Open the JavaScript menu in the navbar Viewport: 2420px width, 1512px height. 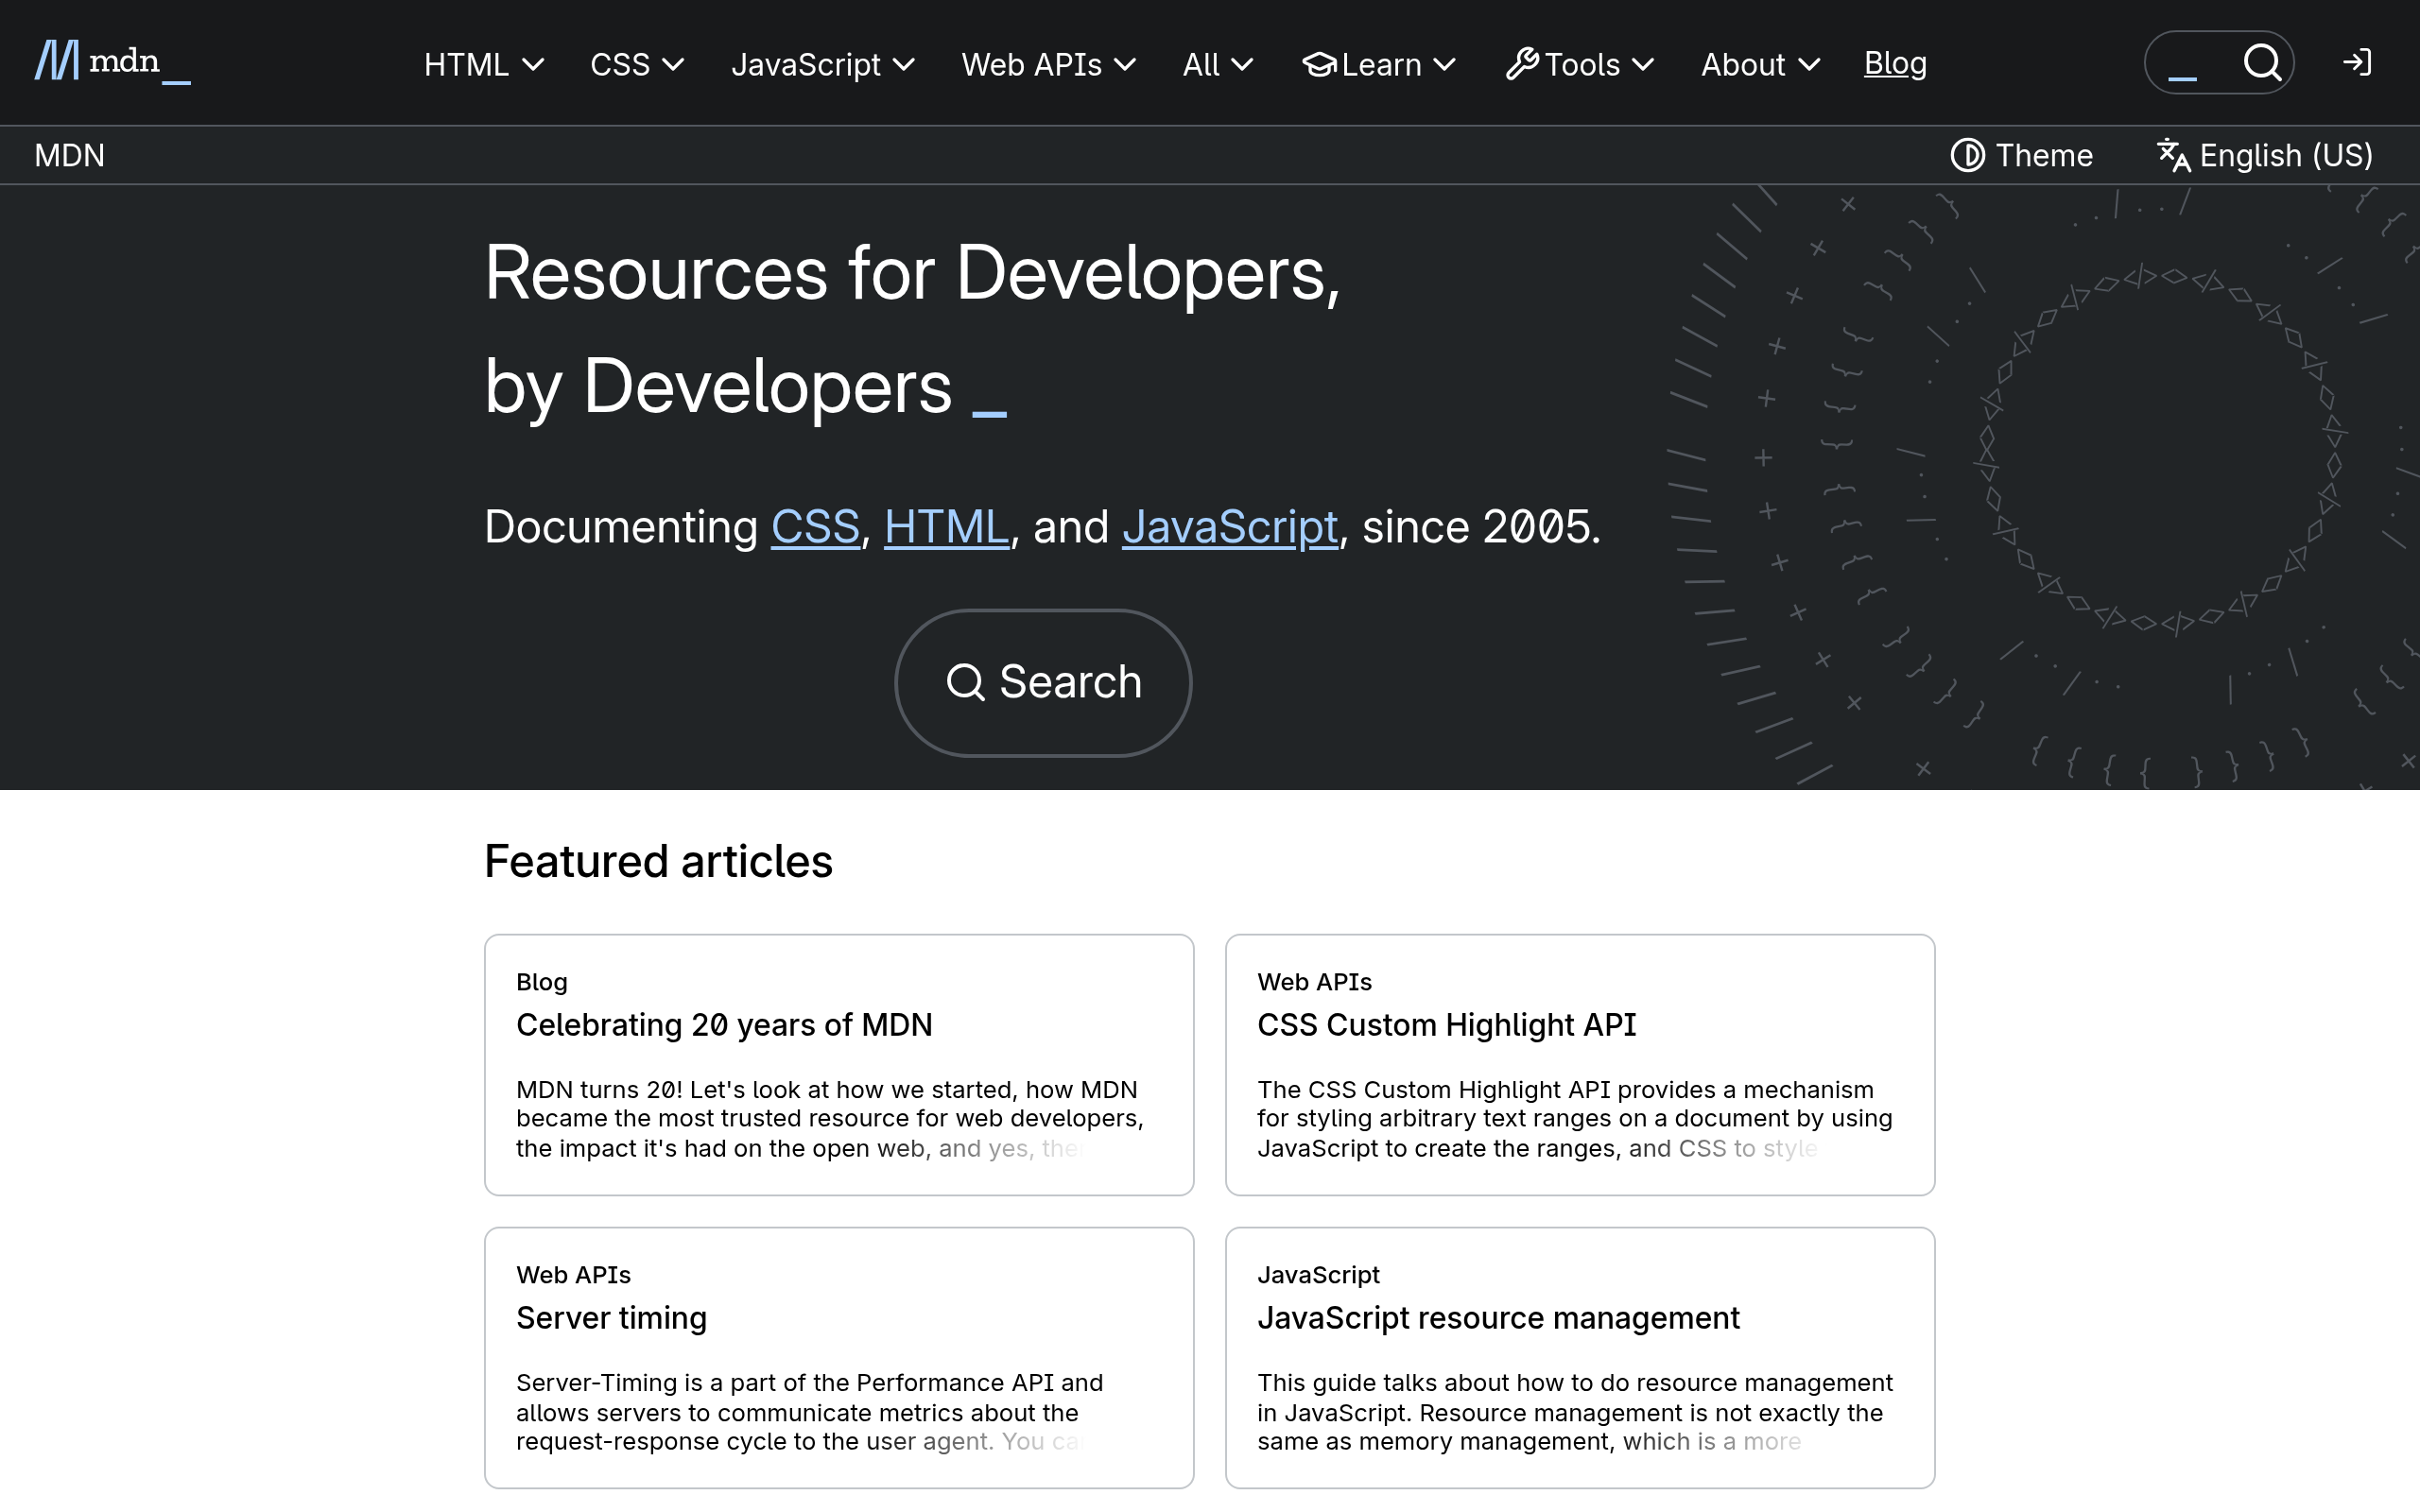coord(823,64)
